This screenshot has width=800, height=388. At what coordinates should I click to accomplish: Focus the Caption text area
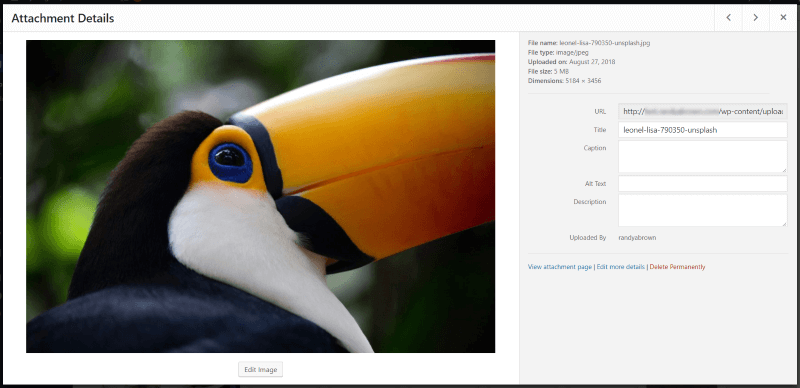[x=703, y=157]
